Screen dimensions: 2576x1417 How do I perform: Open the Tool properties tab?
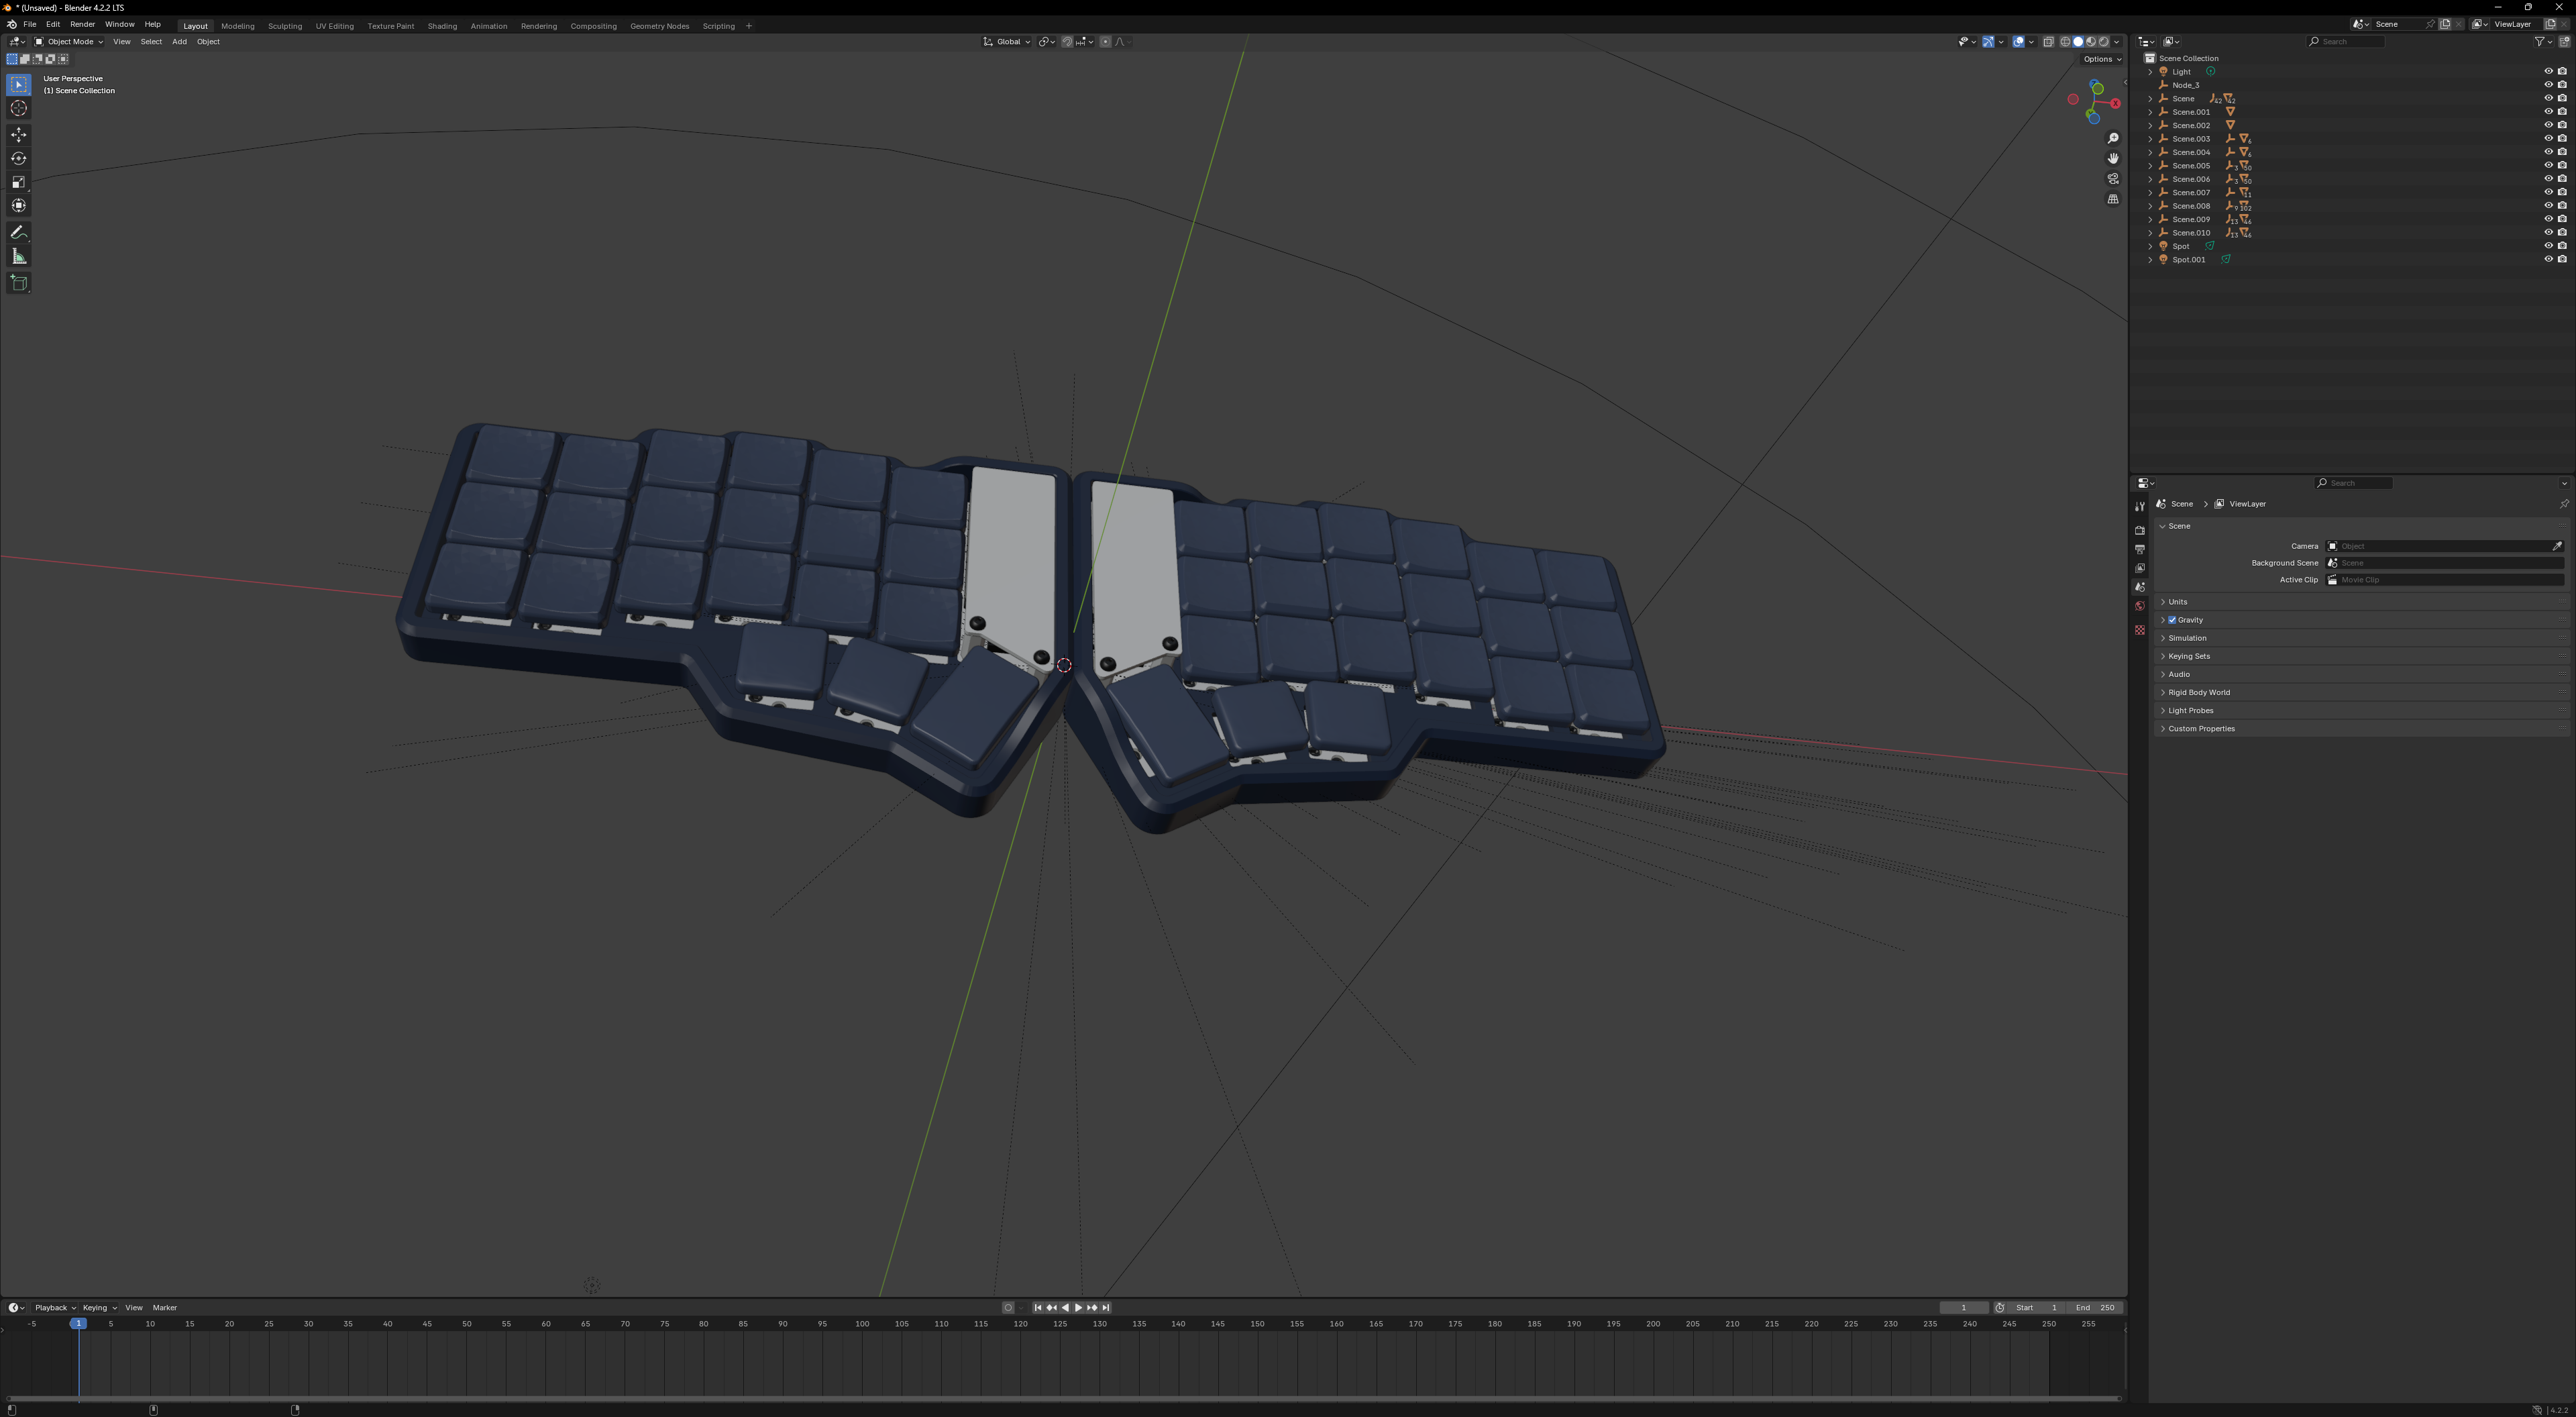pos(2140,507)
